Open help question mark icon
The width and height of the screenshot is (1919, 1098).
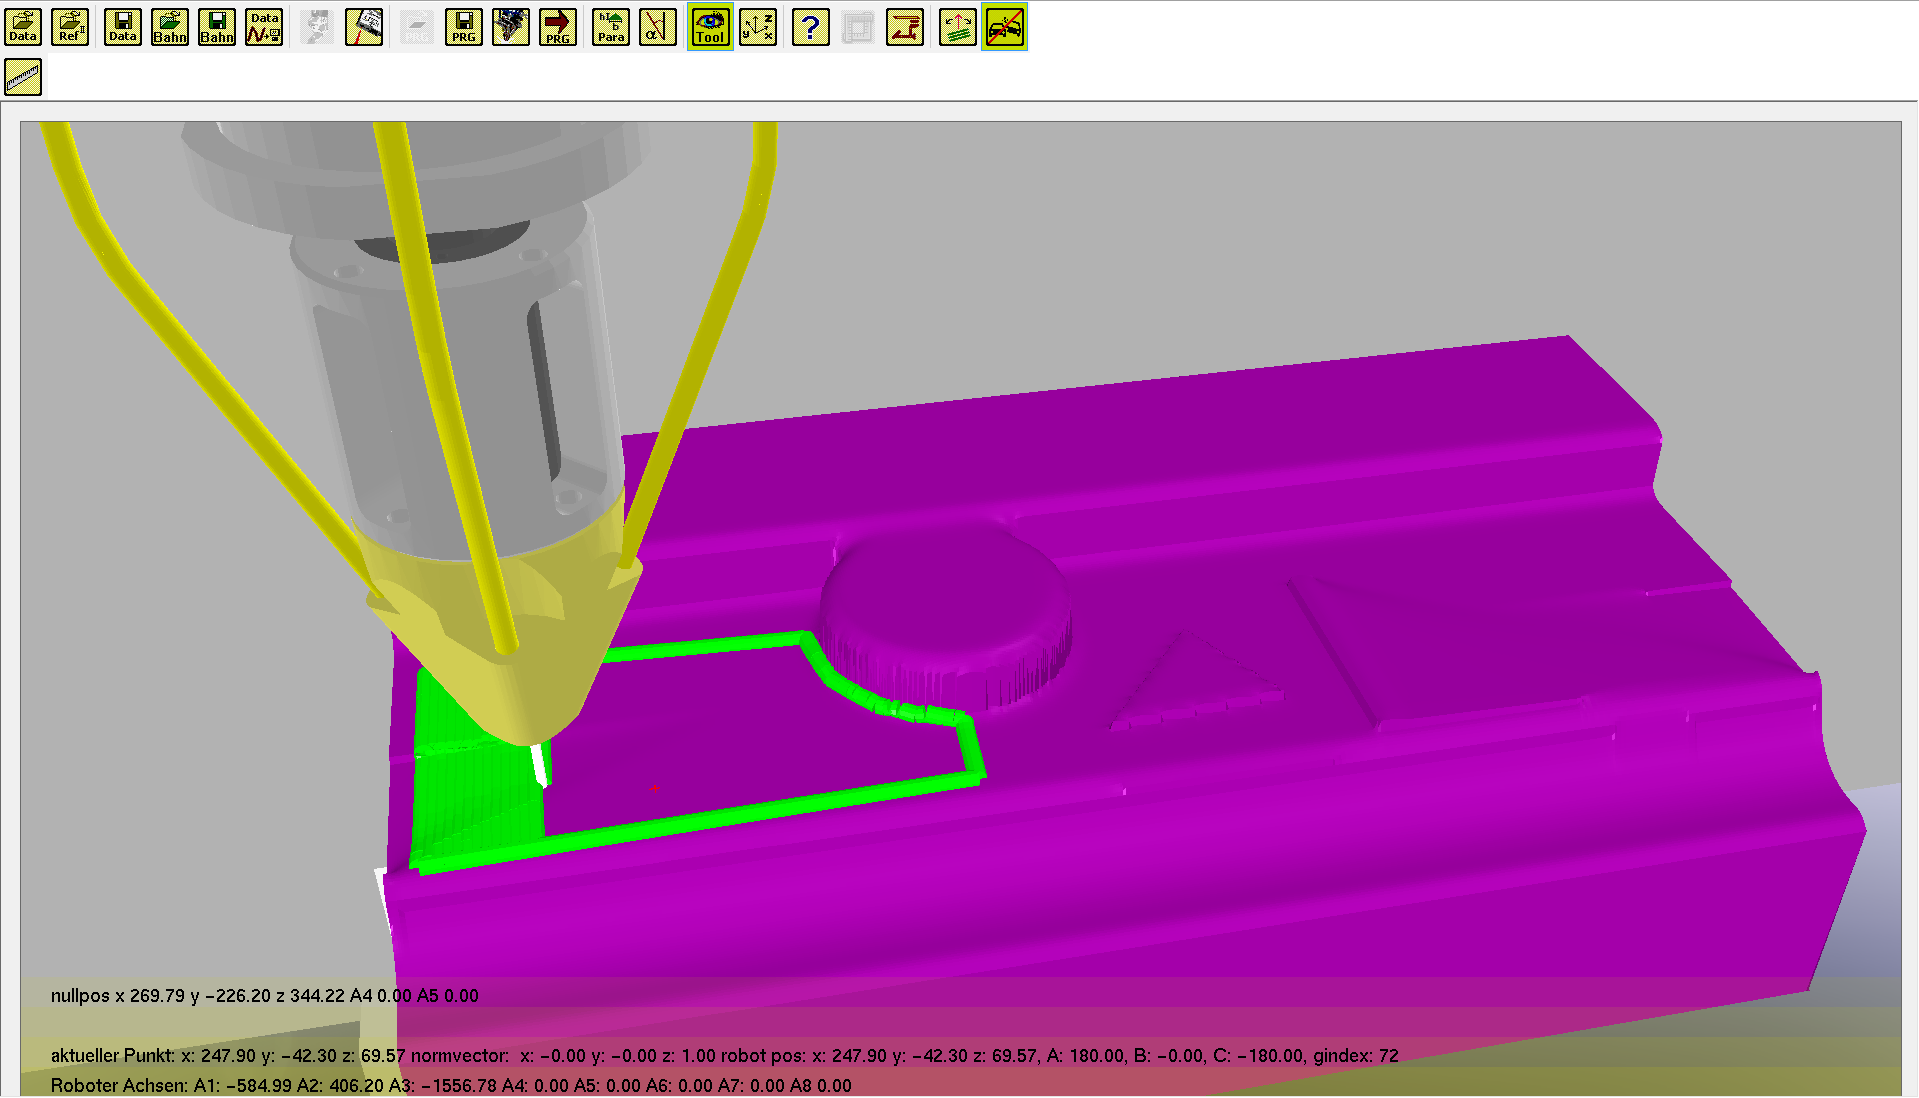811,27
